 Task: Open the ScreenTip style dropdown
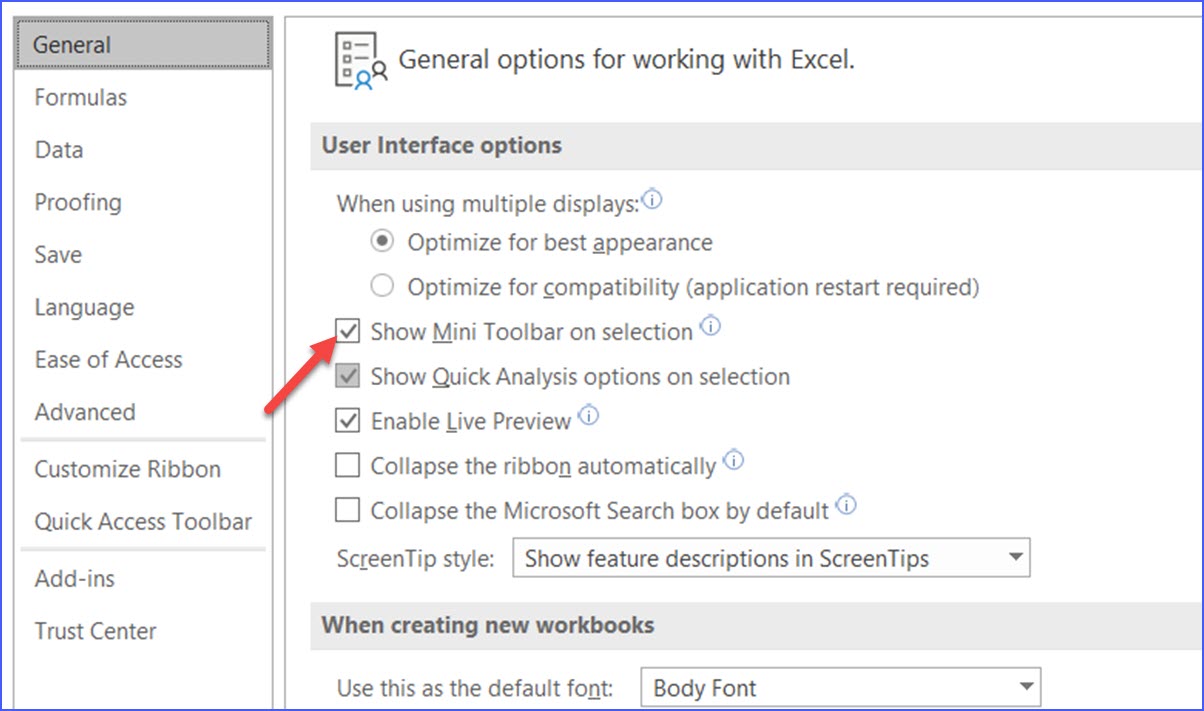pos(1016,557)
